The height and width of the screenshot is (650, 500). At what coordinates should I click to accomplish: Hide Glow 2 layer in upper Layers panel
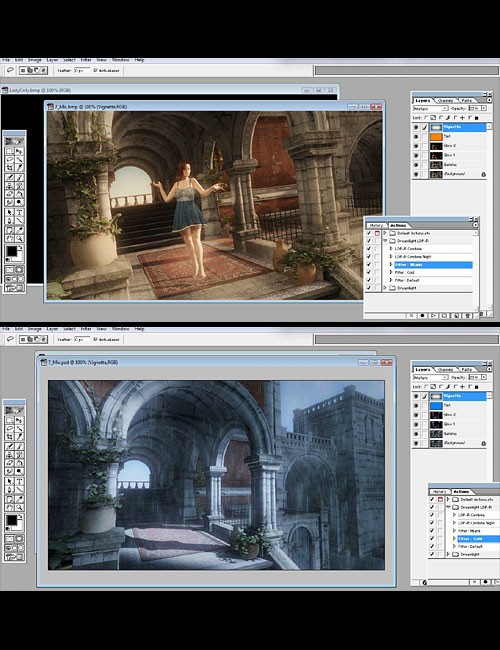point(416,146)
